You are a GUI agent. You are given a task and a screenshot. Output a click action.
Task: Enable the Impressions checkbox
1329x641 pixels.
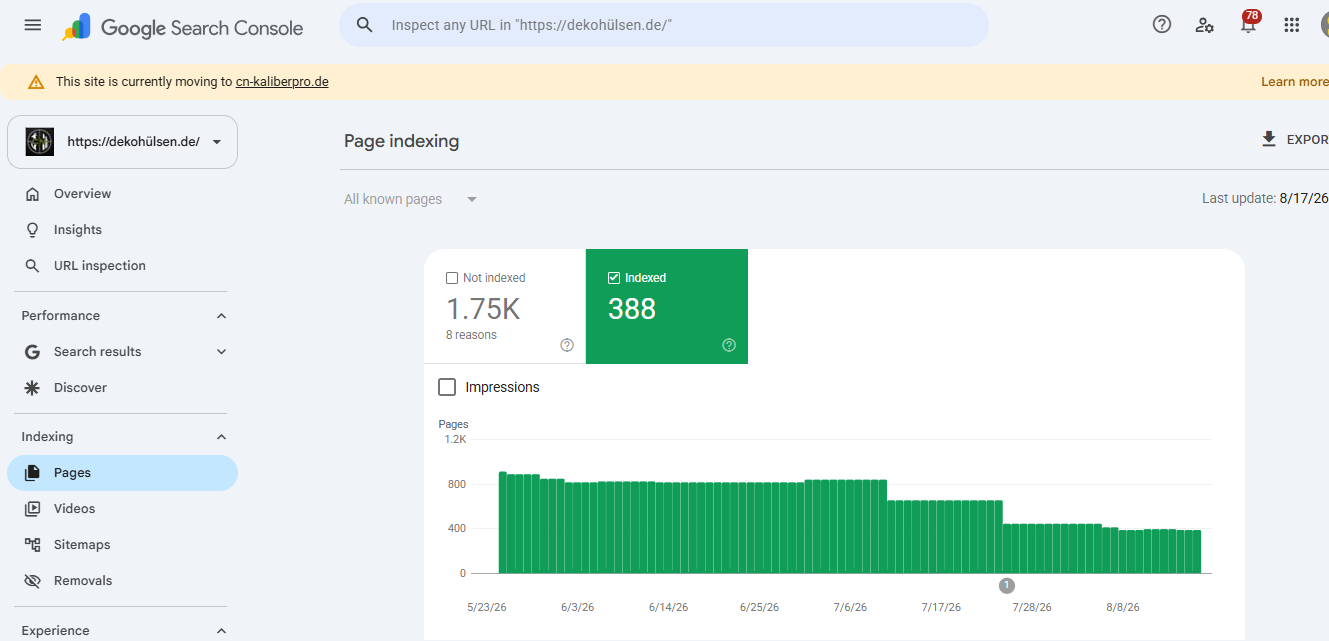coord(447,387)
